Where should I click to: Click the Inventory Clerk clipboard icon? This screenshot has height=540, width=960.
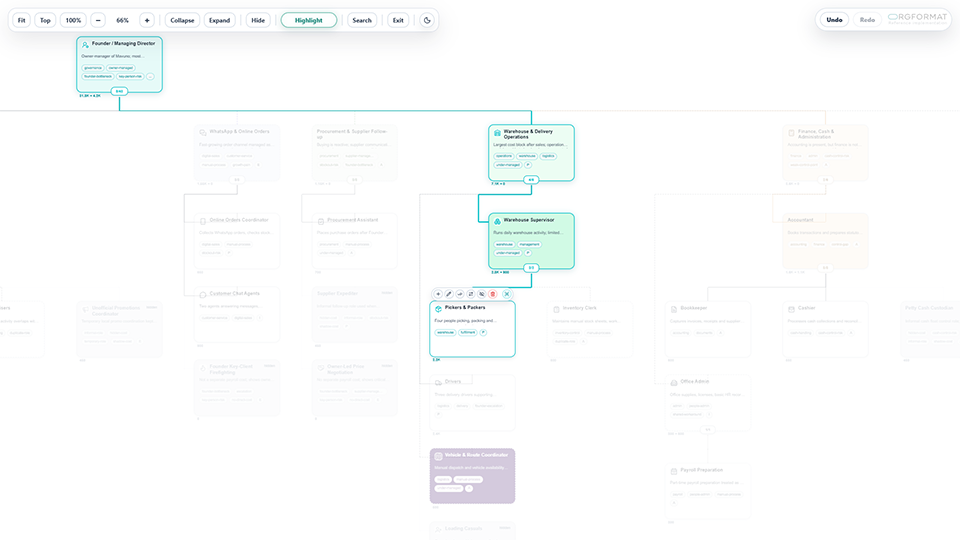coord(556,309)
